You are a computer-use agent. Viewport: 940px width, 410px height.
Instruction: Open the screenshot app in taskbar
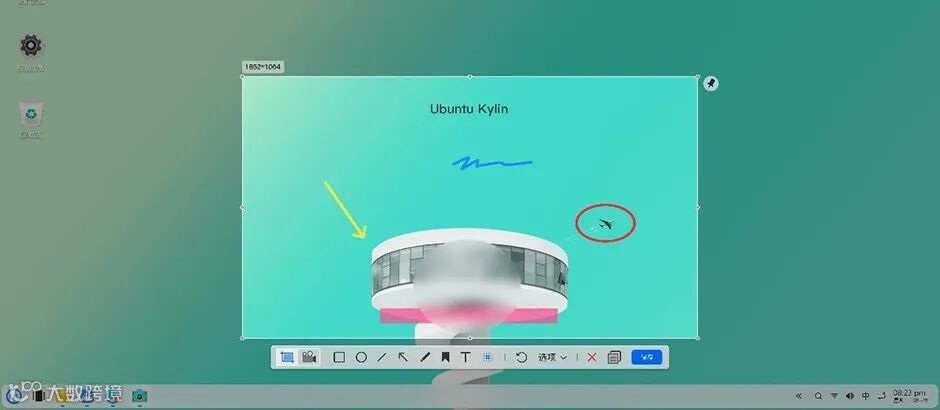tap(140, 396)
